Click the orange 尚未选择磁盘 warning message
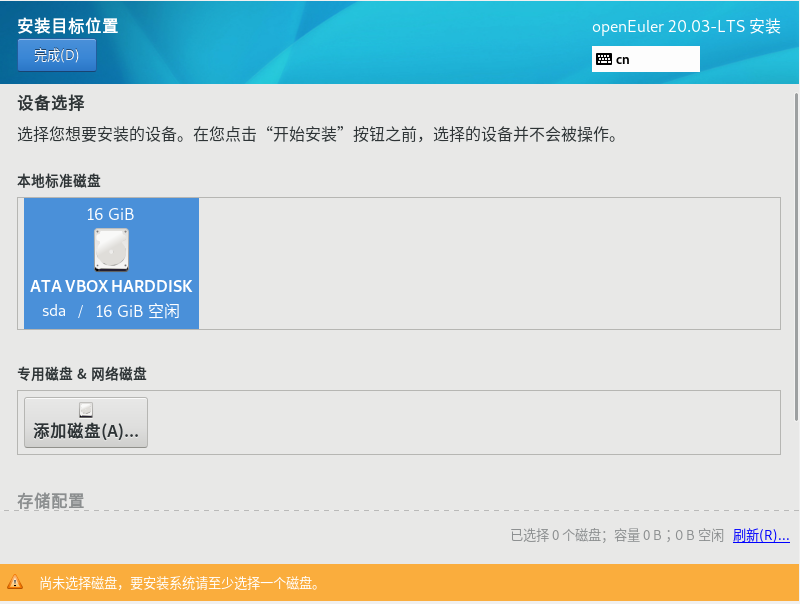 point(180,583)
